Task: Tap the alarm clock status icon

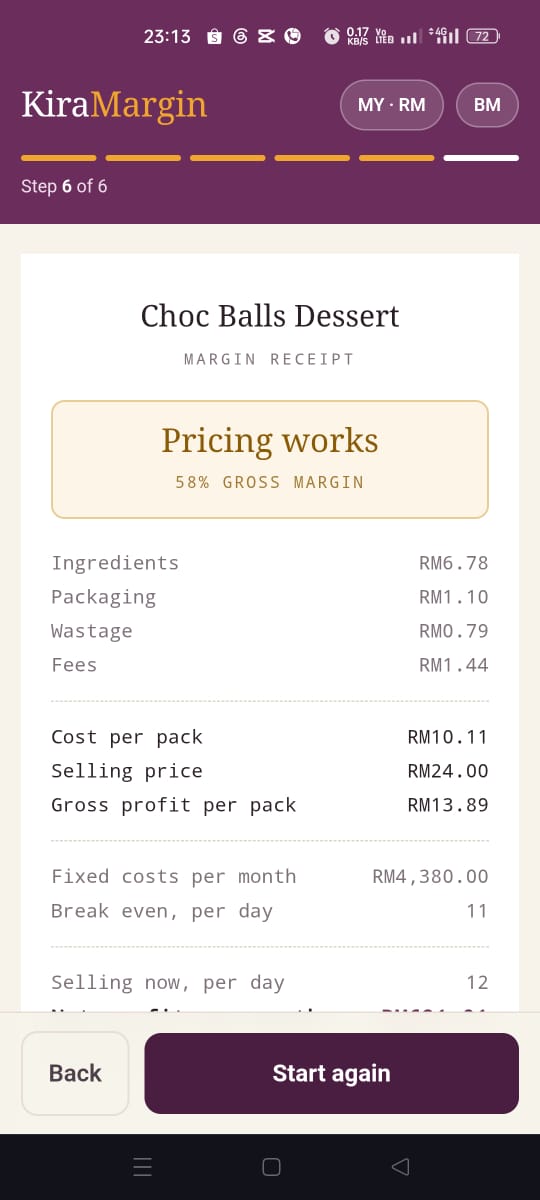Action: point(332,36)
